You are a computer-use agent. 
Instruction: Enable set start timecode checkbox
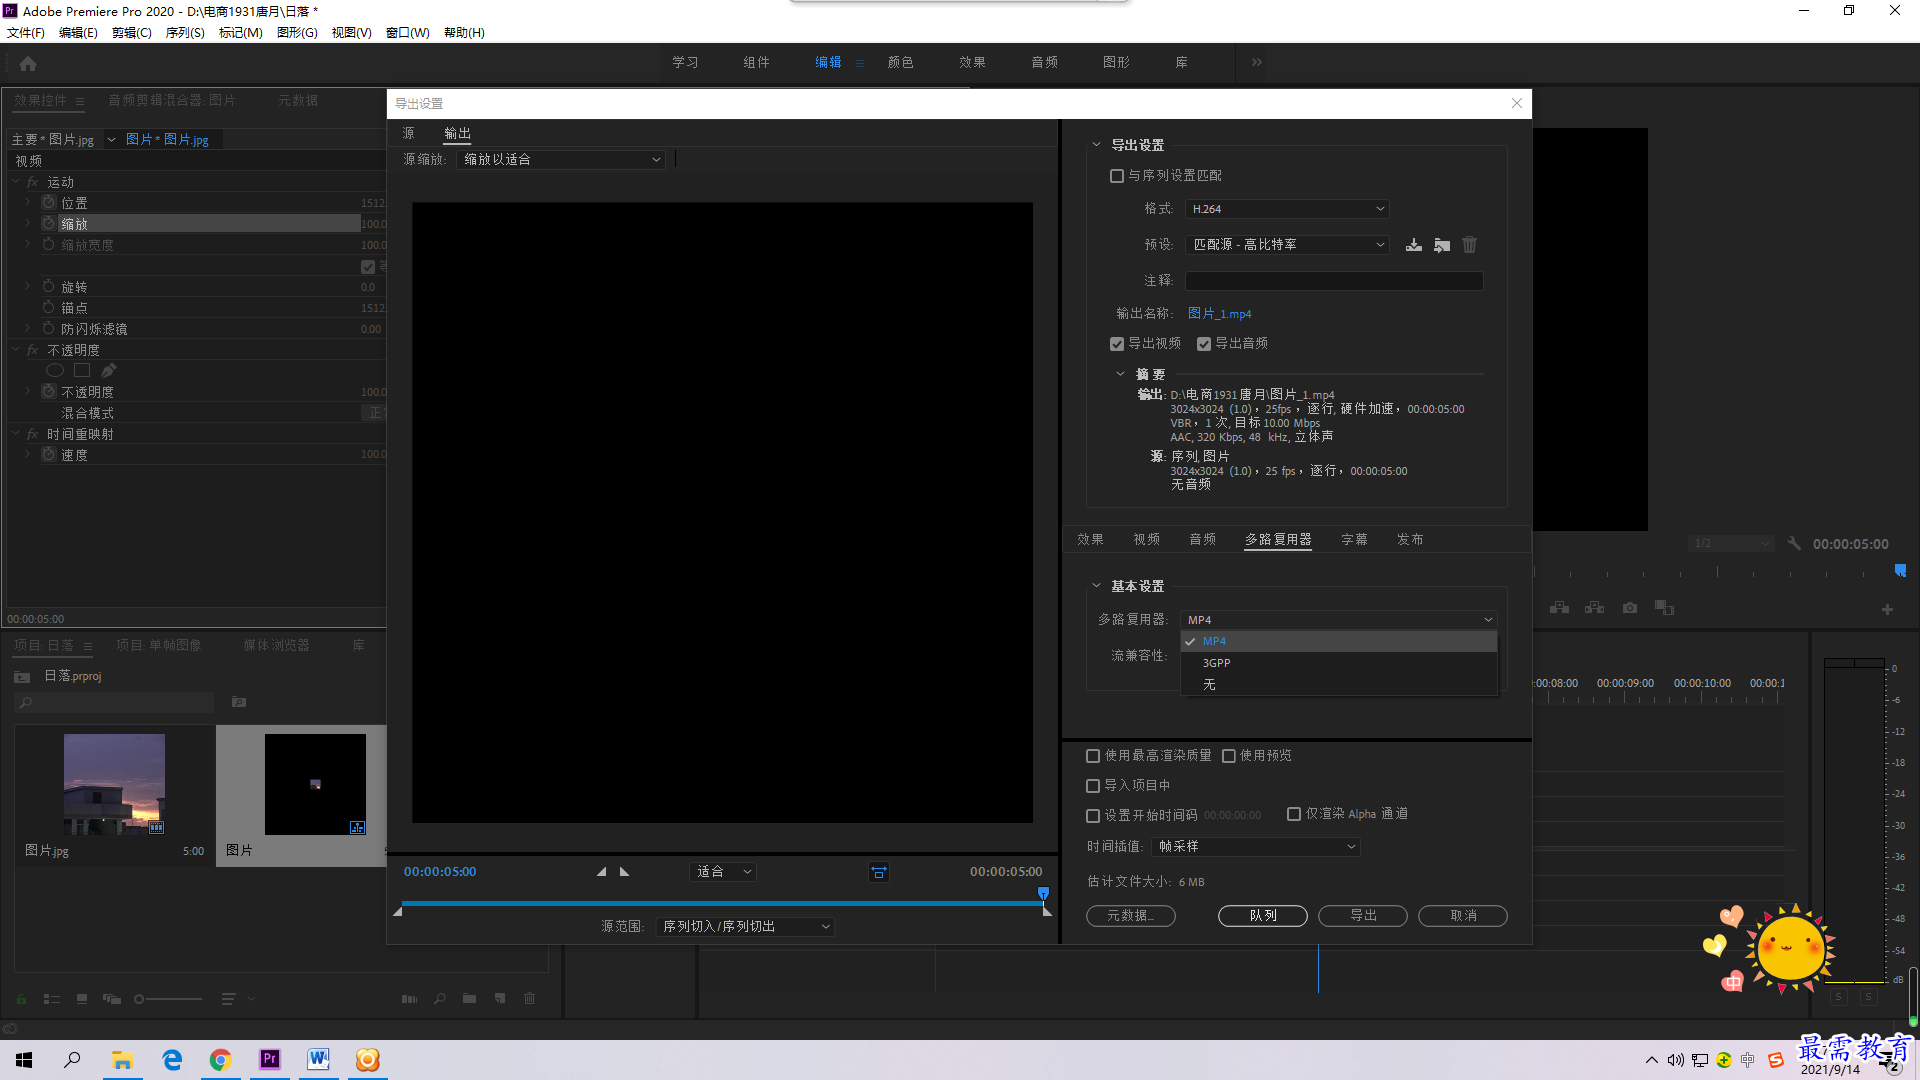[x=1093, y=816]
